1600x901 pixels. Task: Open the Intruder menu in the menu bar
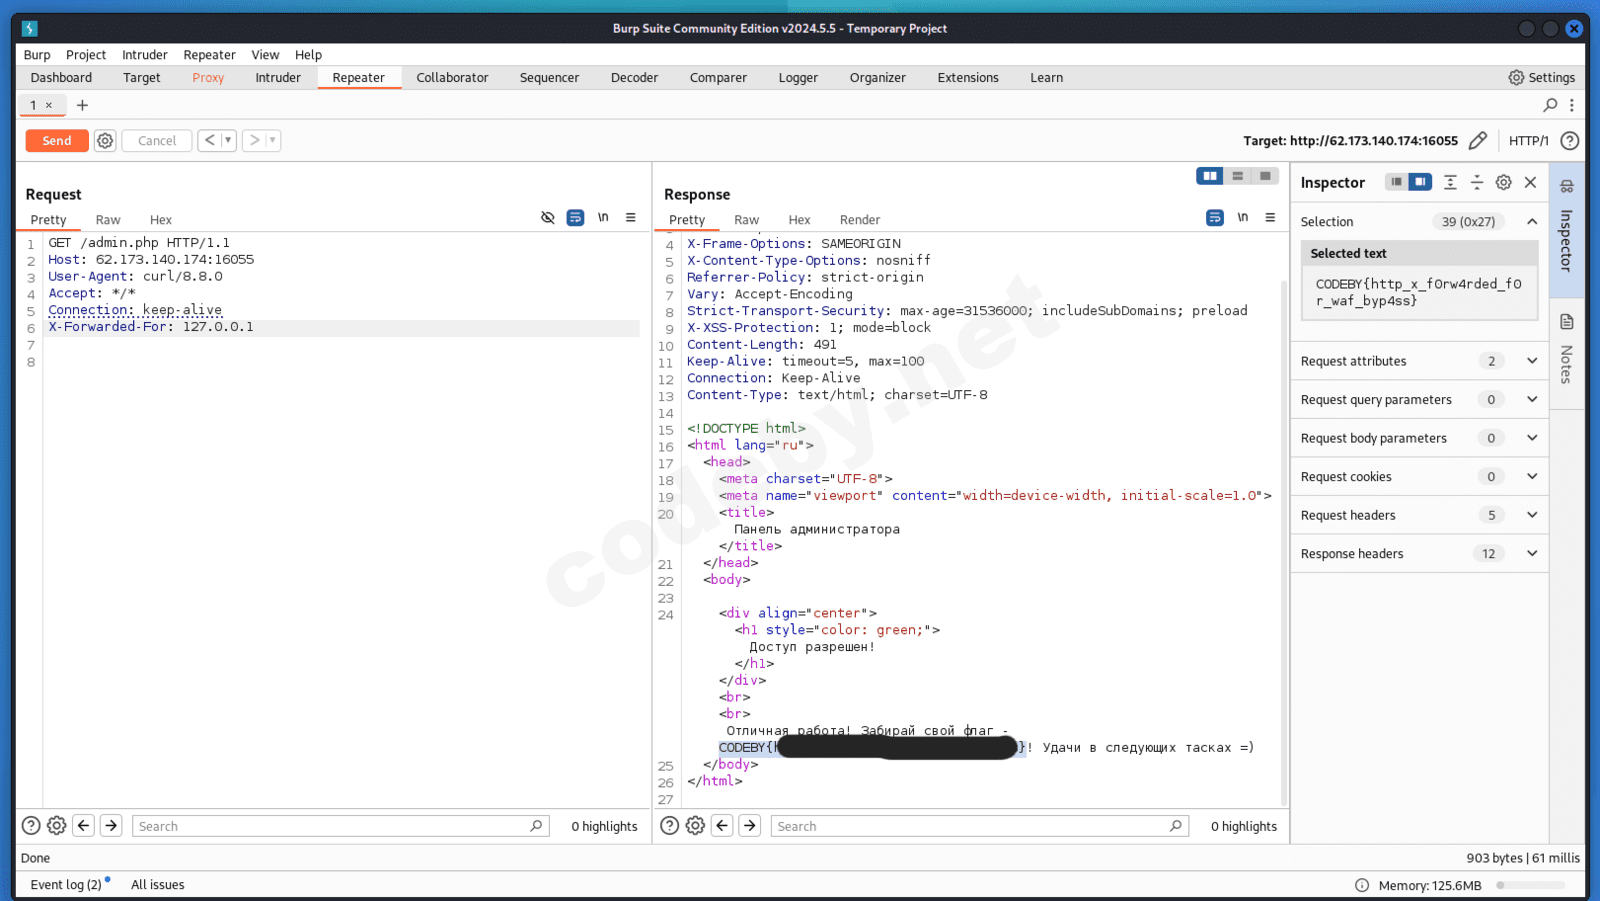tap(144, 55)
